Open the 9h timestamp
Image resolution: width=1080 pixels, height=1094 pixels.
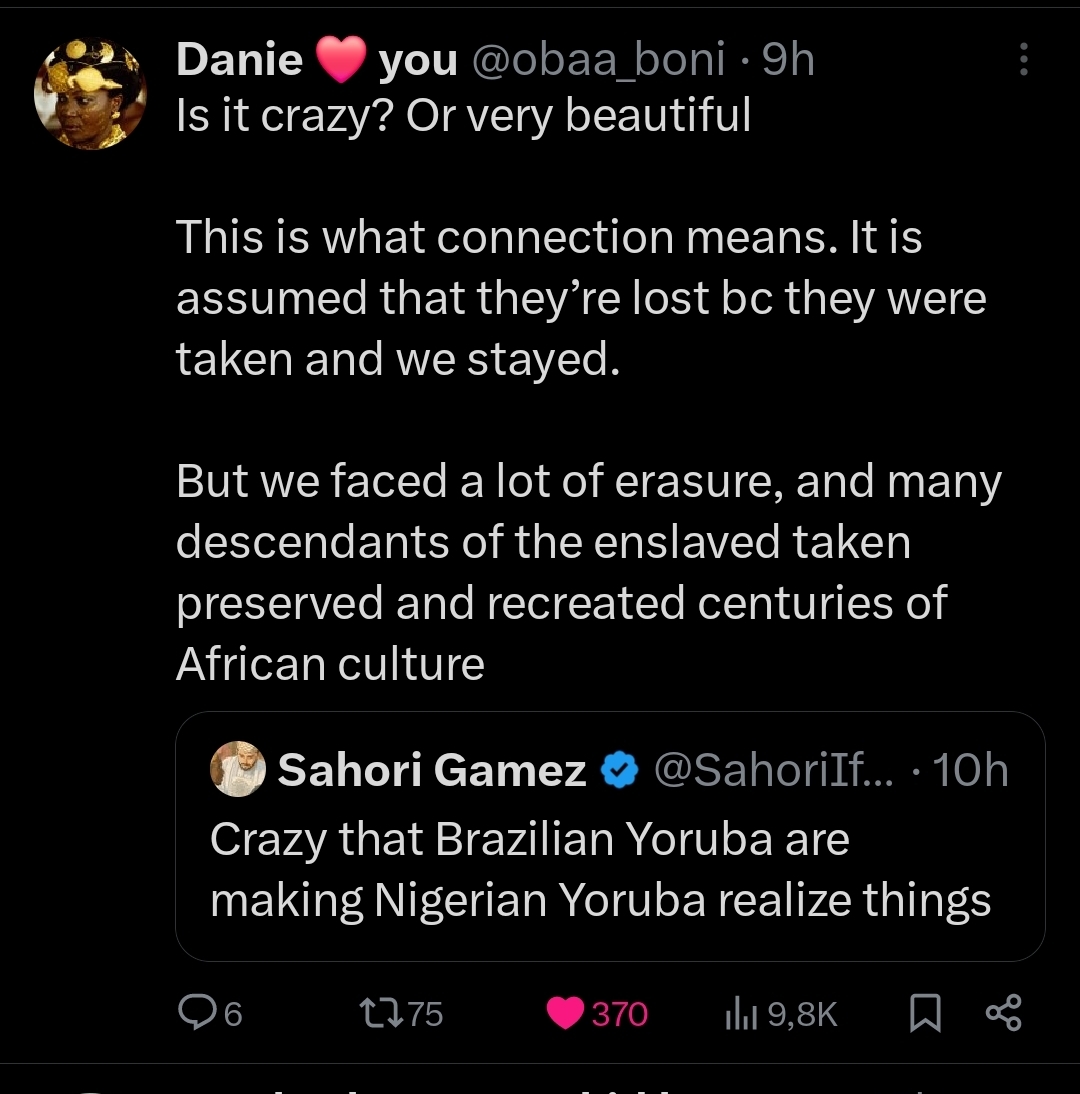[x=788, y=61]
